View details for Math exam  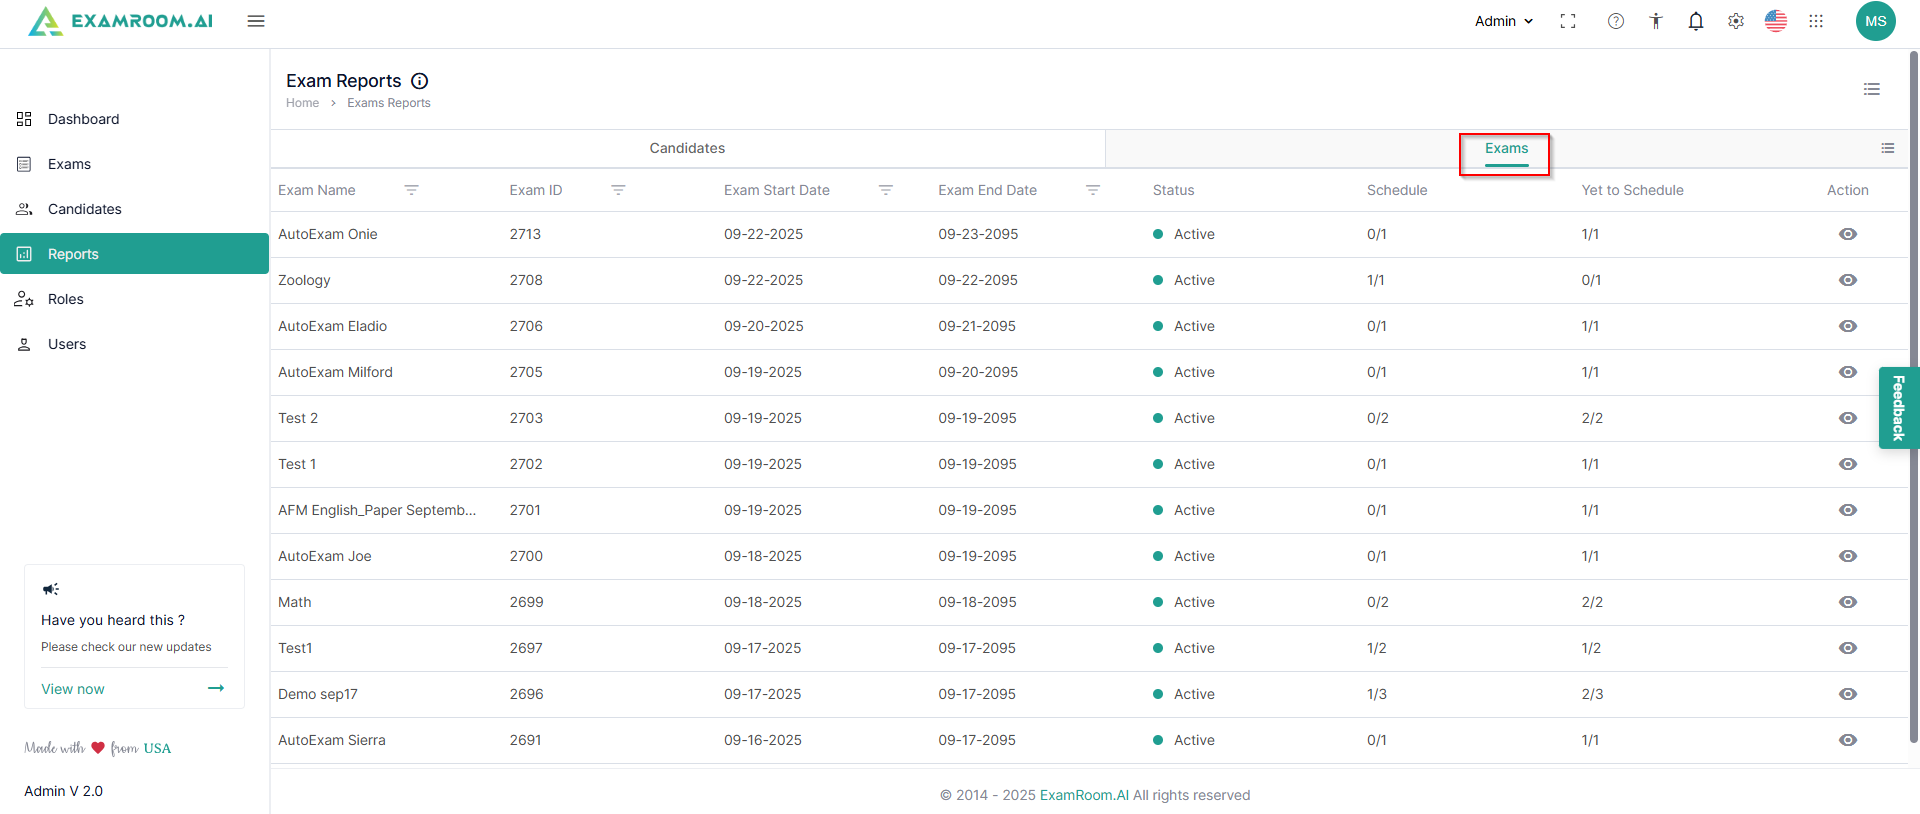point(1848,602)
